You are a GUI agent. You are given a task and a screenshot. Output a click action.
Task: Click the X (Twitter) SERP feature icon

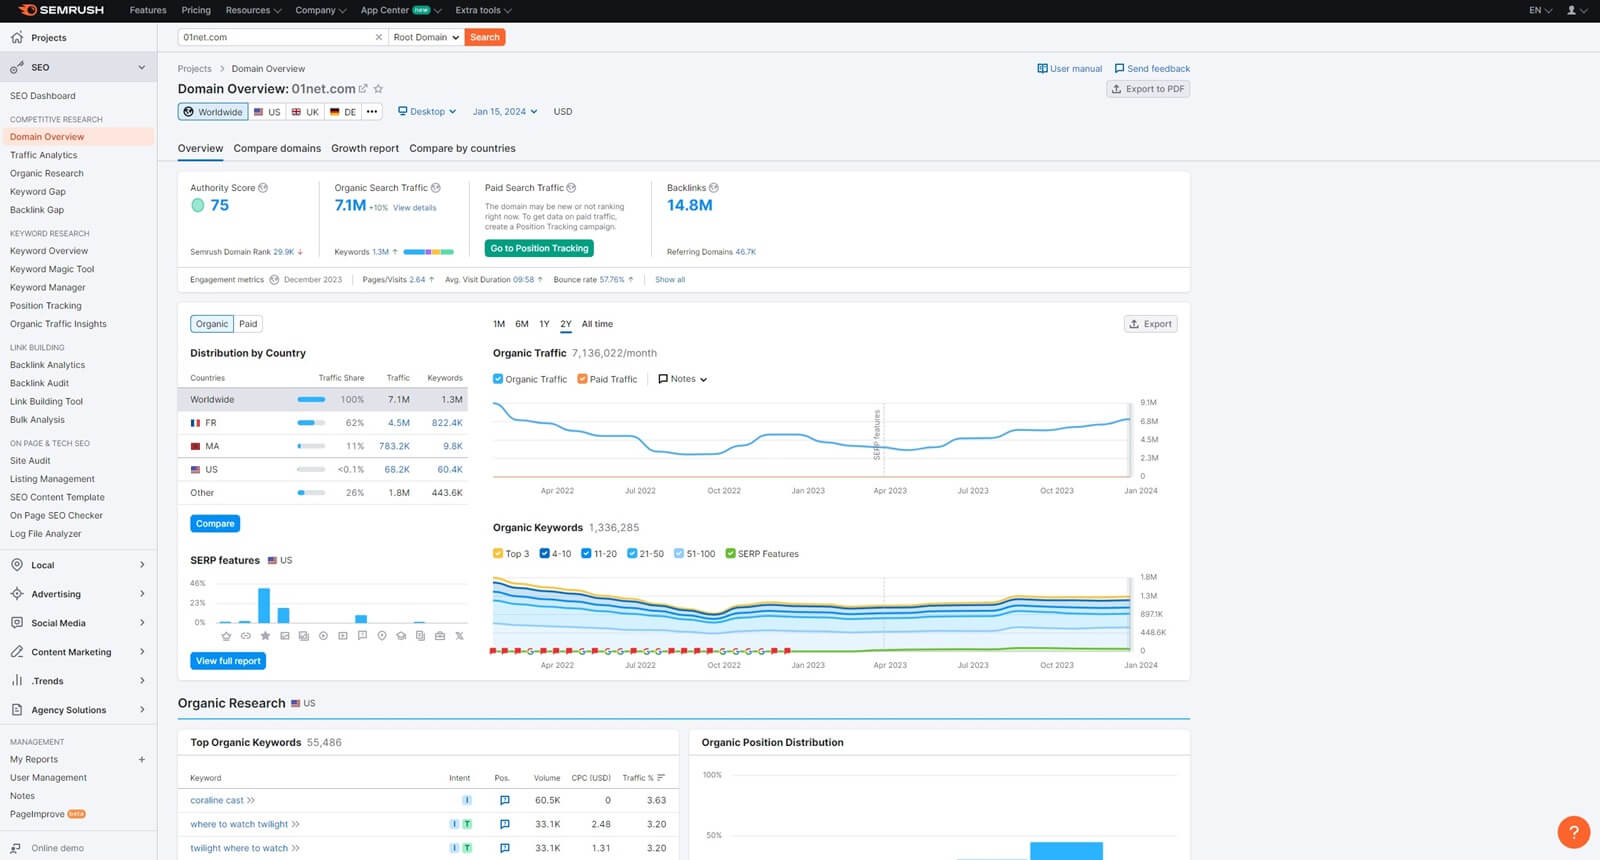click(459, 636)
